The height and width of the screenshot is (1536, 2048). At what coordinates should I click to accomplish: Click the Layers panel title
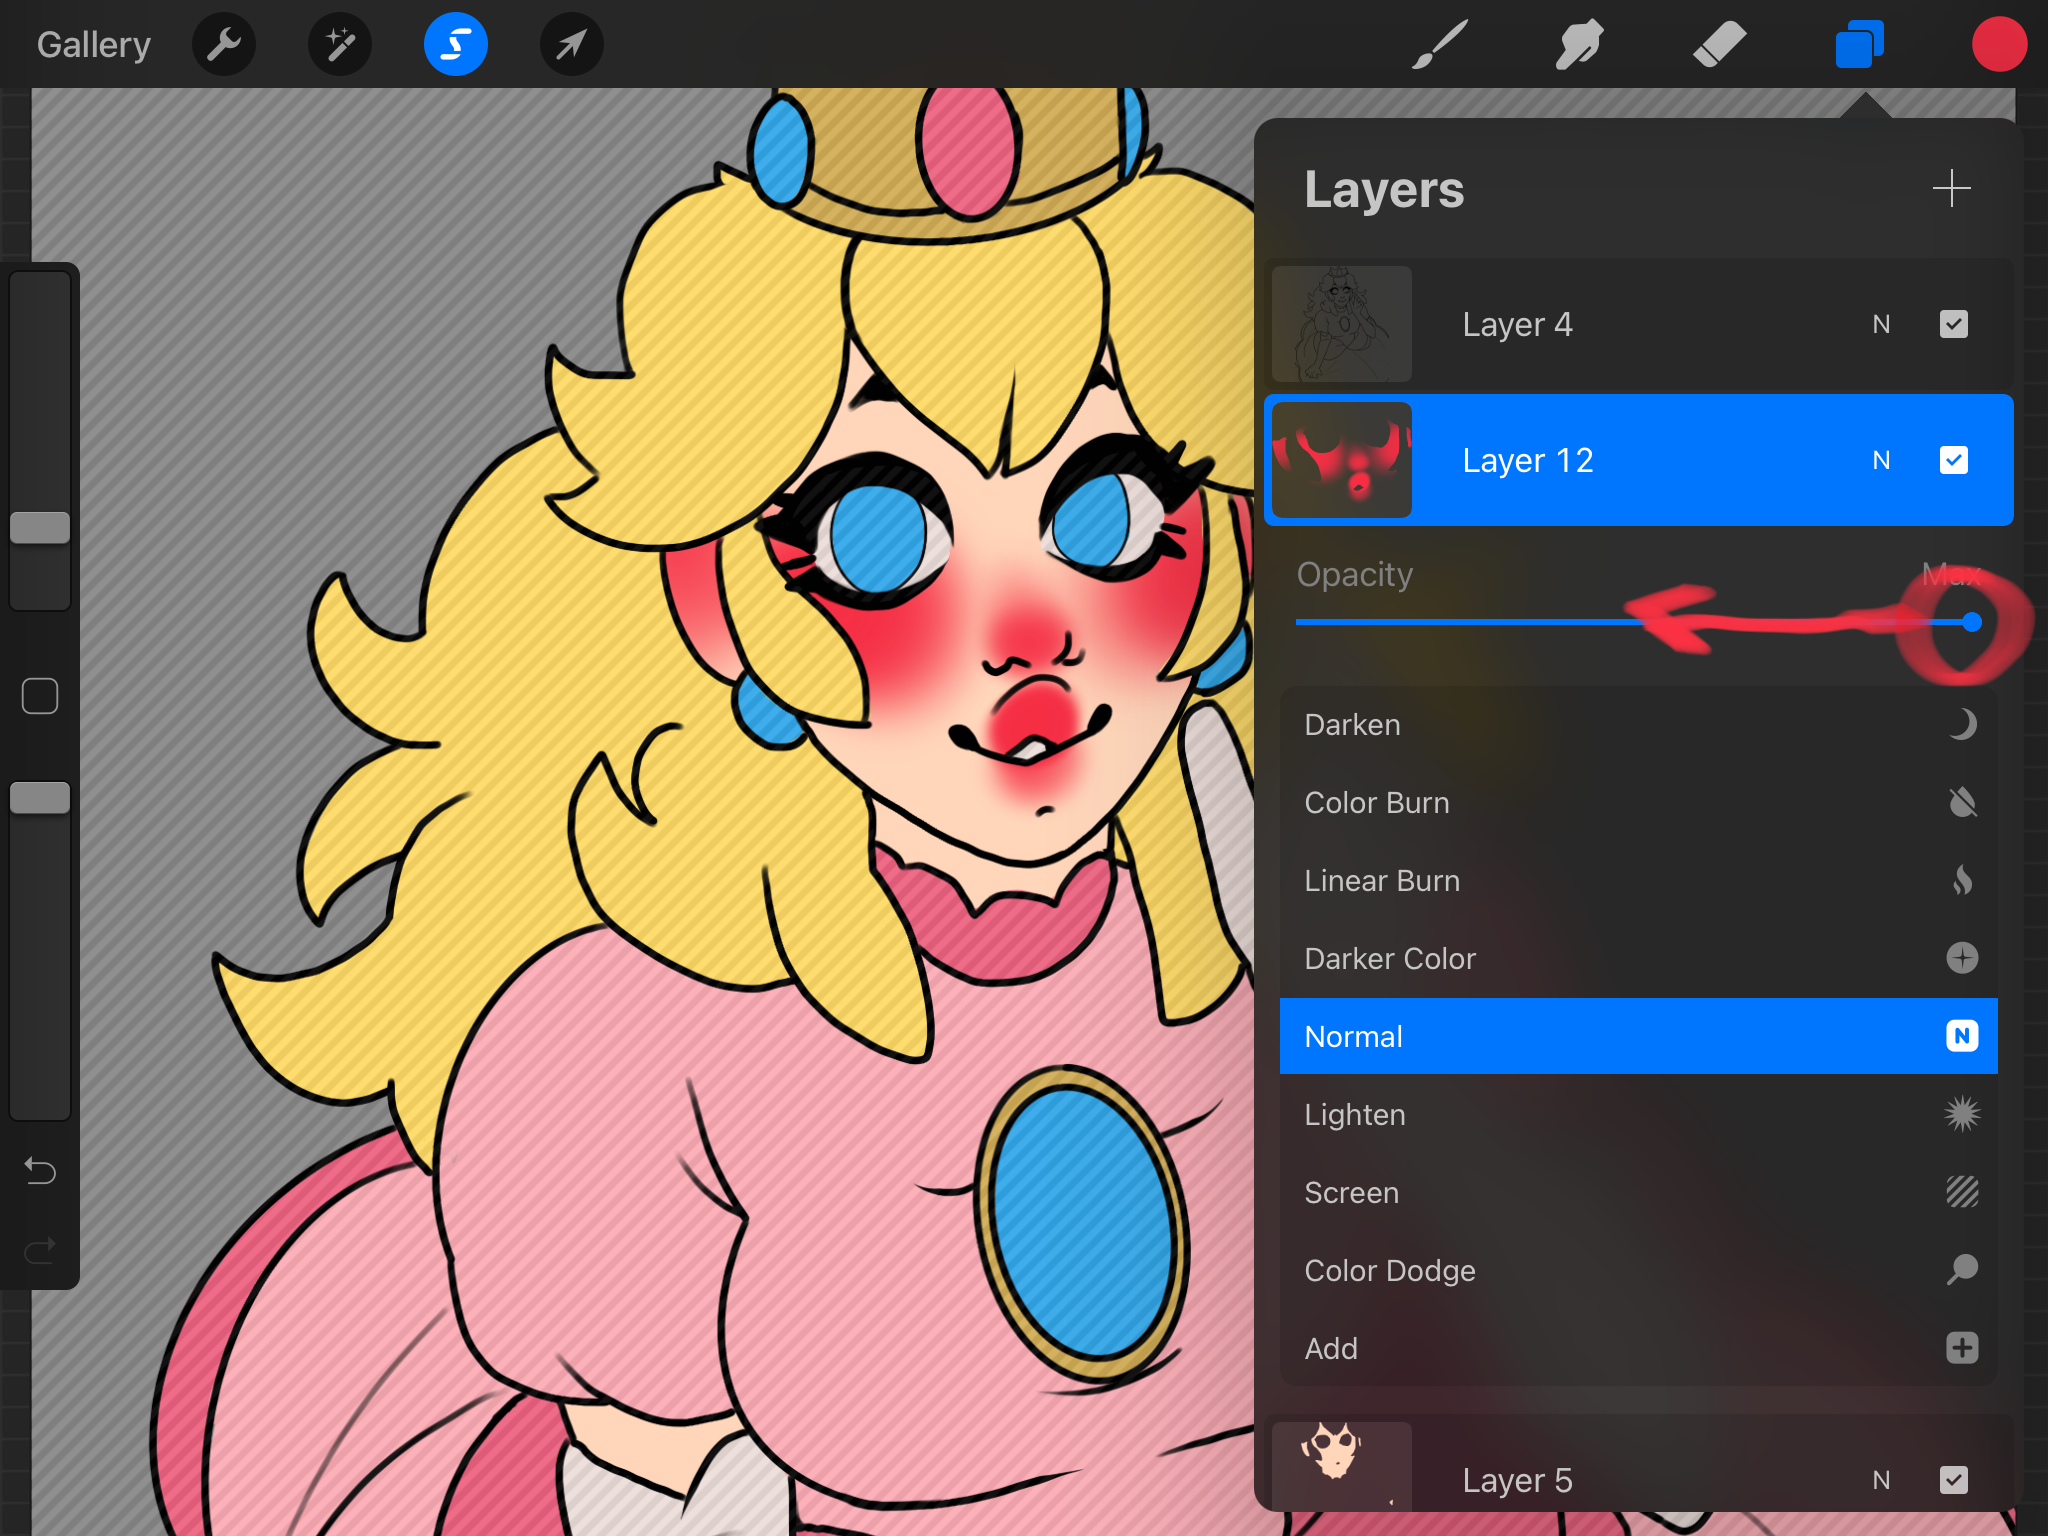click(1384, 190)
